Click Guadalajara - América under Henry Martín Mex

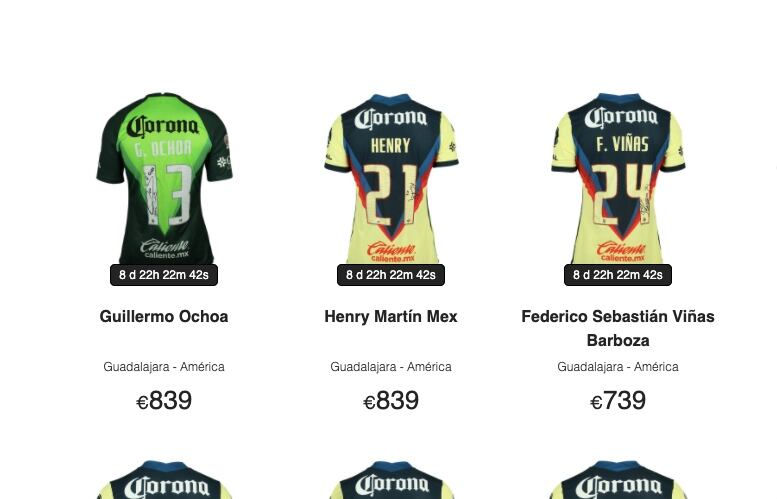(391, 367)
